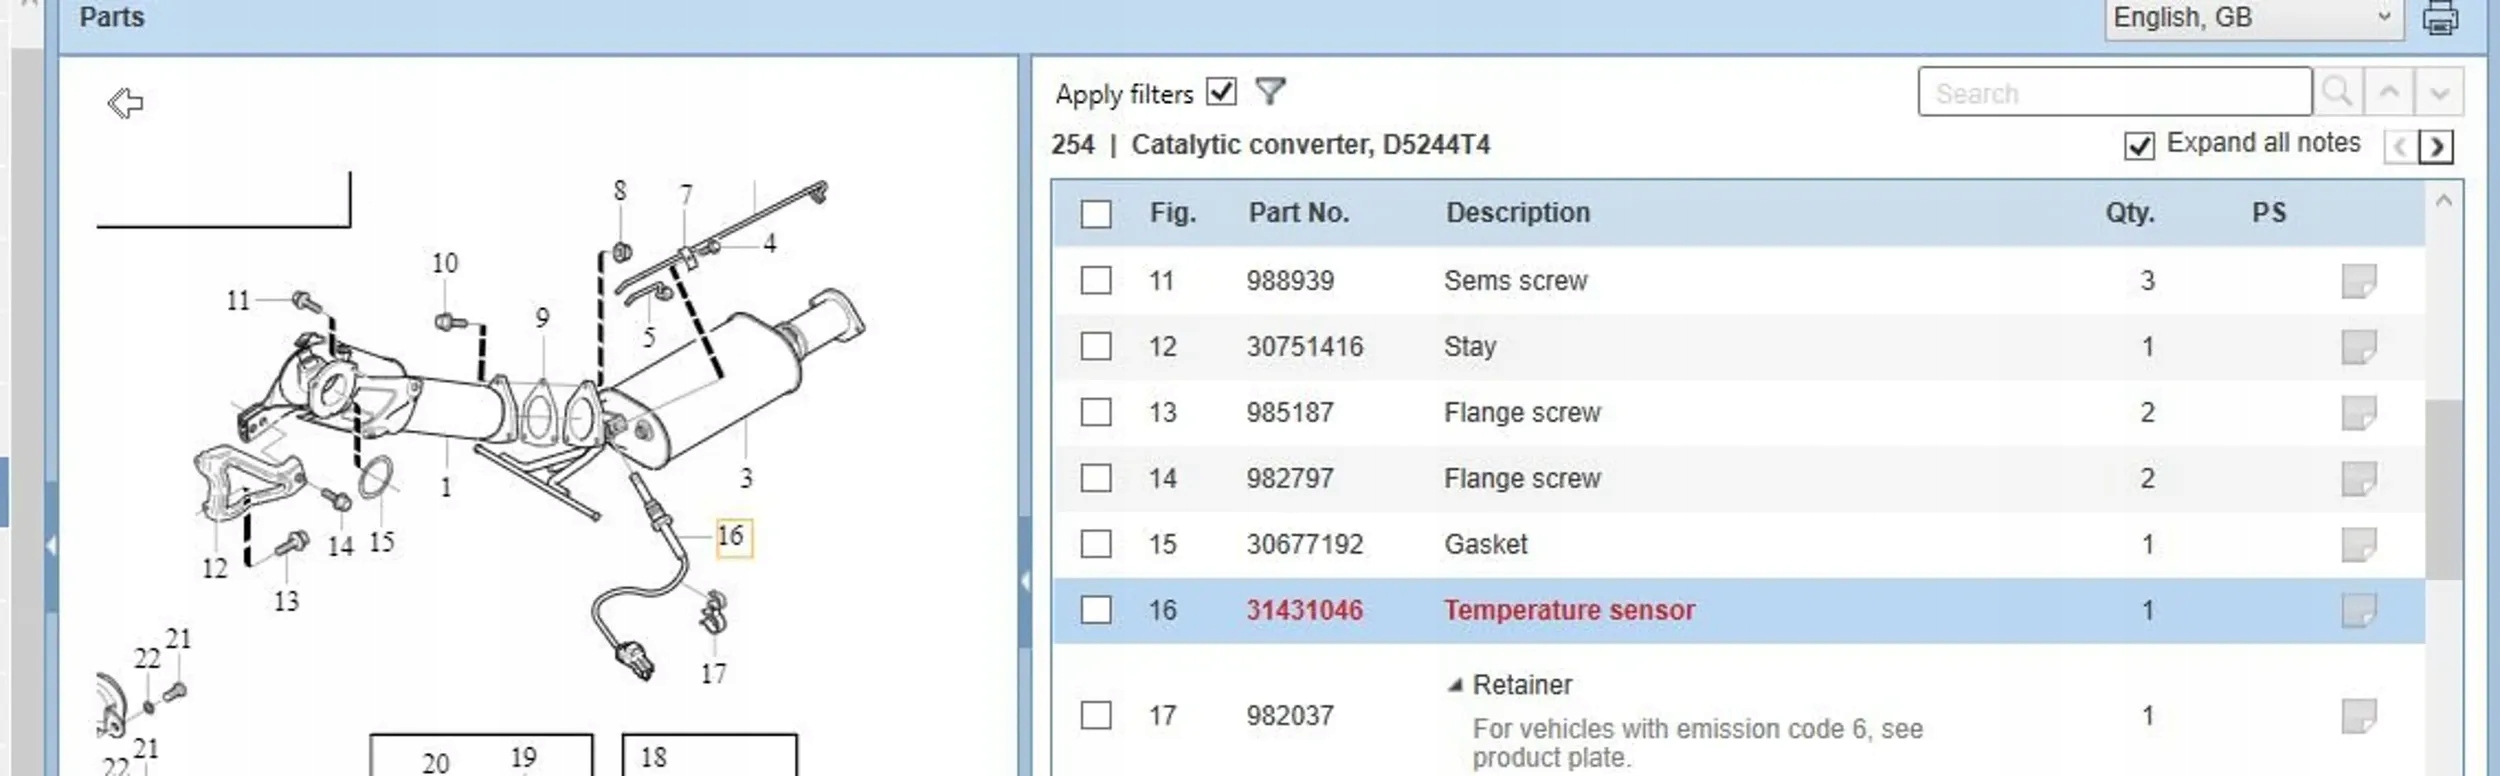This screenshot has height=776, width=2500.
Task: Click part number 30677192
Action: [1304, 544]
